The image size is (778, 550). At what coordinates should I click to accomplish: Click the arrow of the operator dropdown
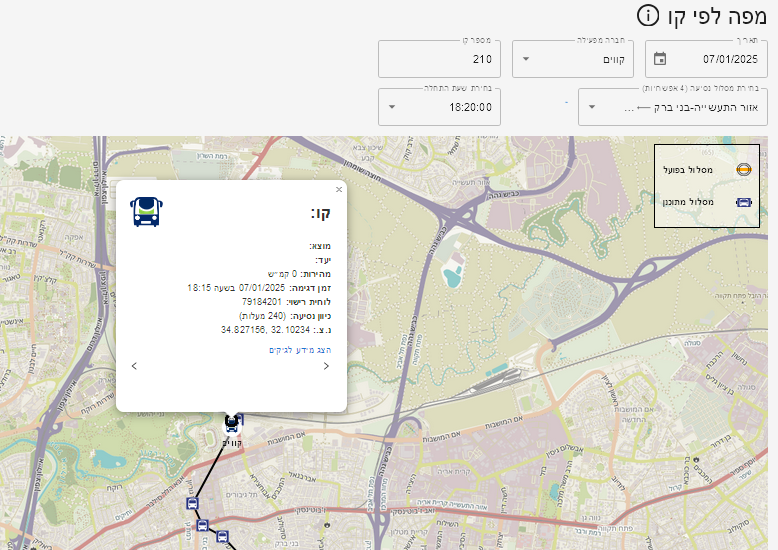tap(526, 59)
